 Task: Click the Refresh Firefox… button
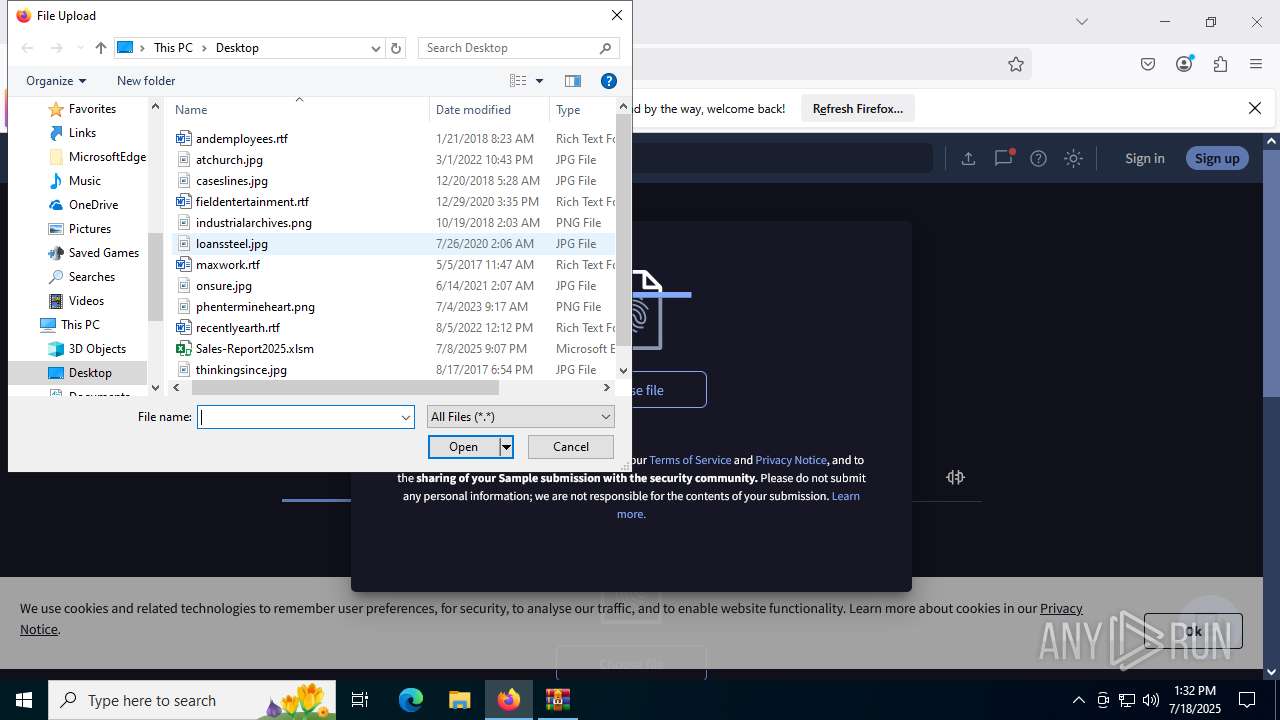click(x=858, y=108)
